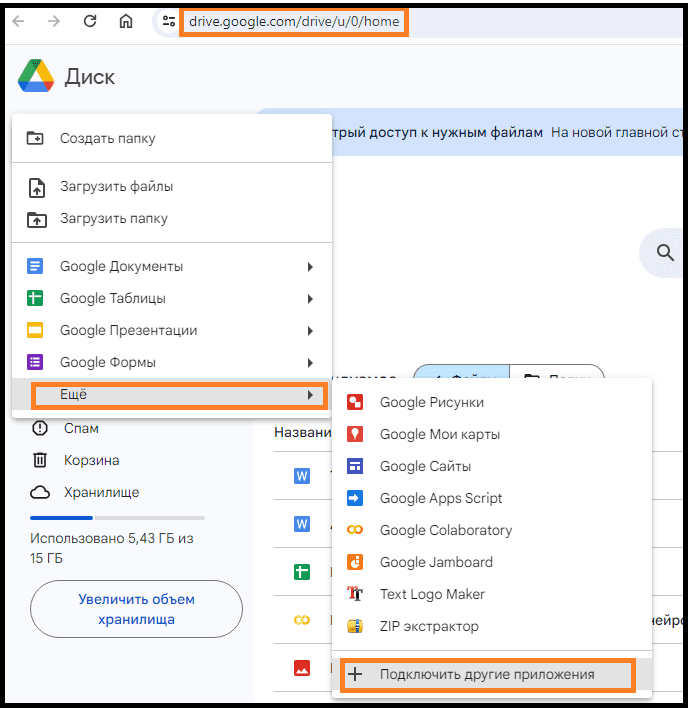Choose Google Формы menu item
Screen dimensions: 688x708
click(172, 363)
